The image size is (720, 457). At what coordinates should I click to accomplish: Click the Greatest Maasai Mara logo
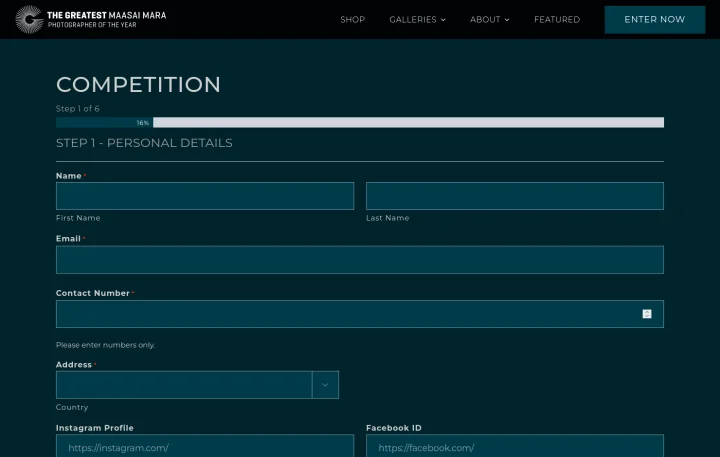[x=91, y=19]
